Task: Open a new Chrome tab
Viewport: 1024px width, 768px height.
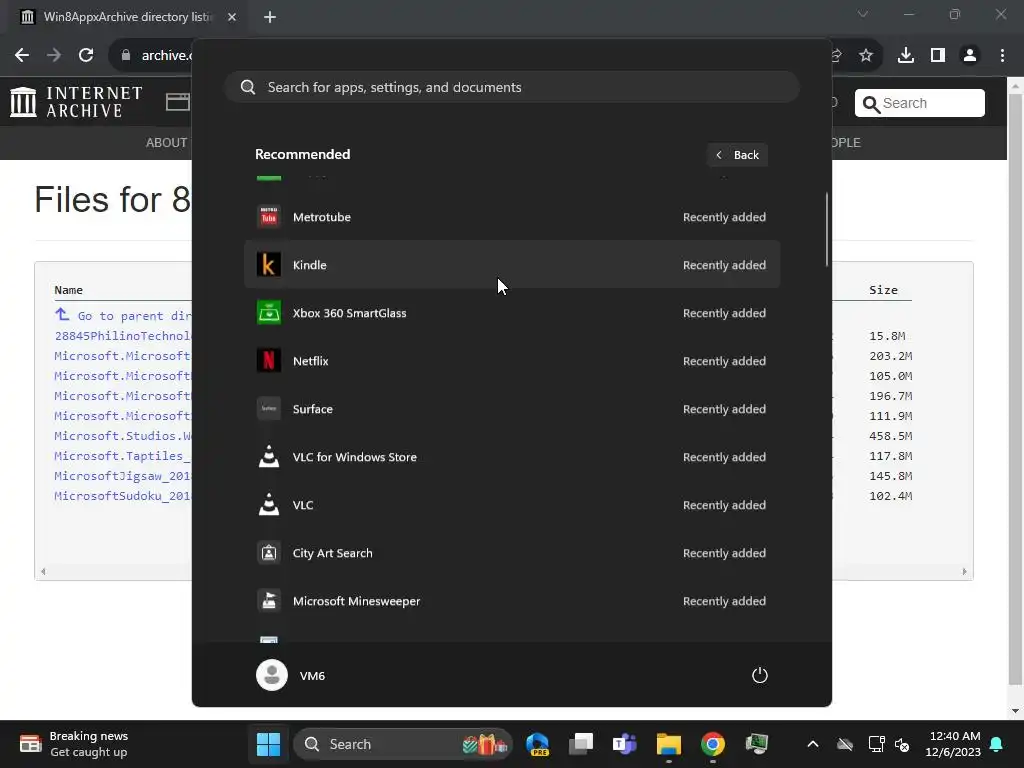Action: (x=270, y=17)
